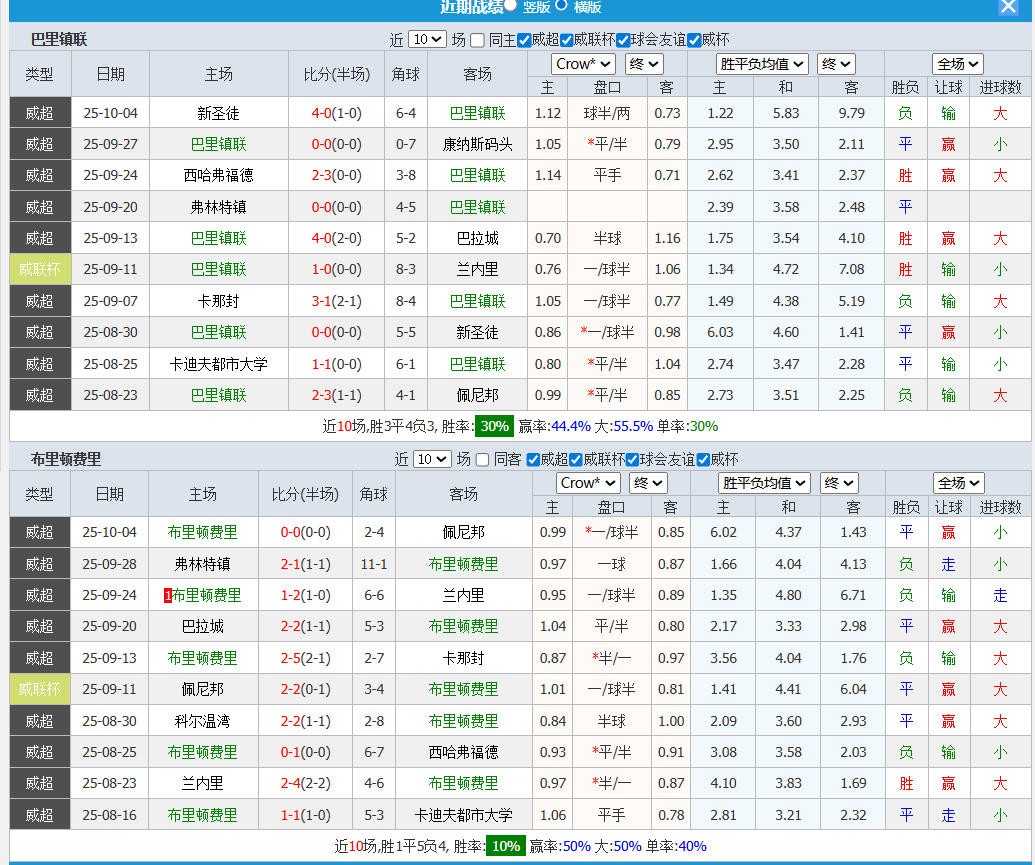1035x865 pixels.
Task: Open away team 康纳斯码头 link
Action: [x=477, y=144]
